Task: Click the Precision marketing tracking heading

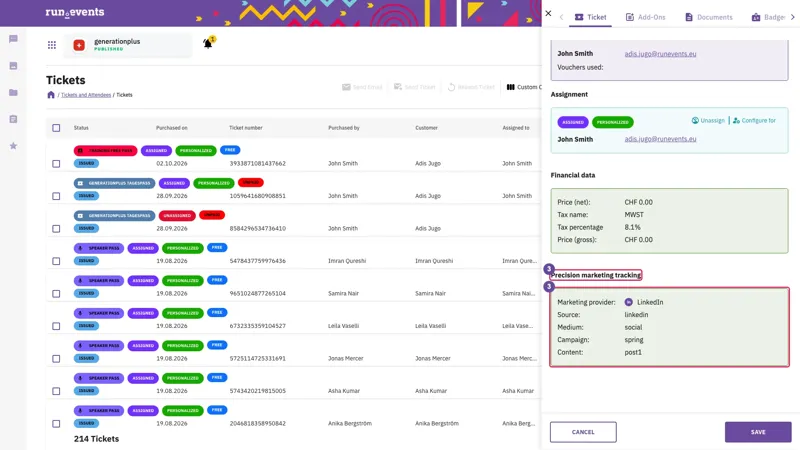Action: [x=596, y=275]
